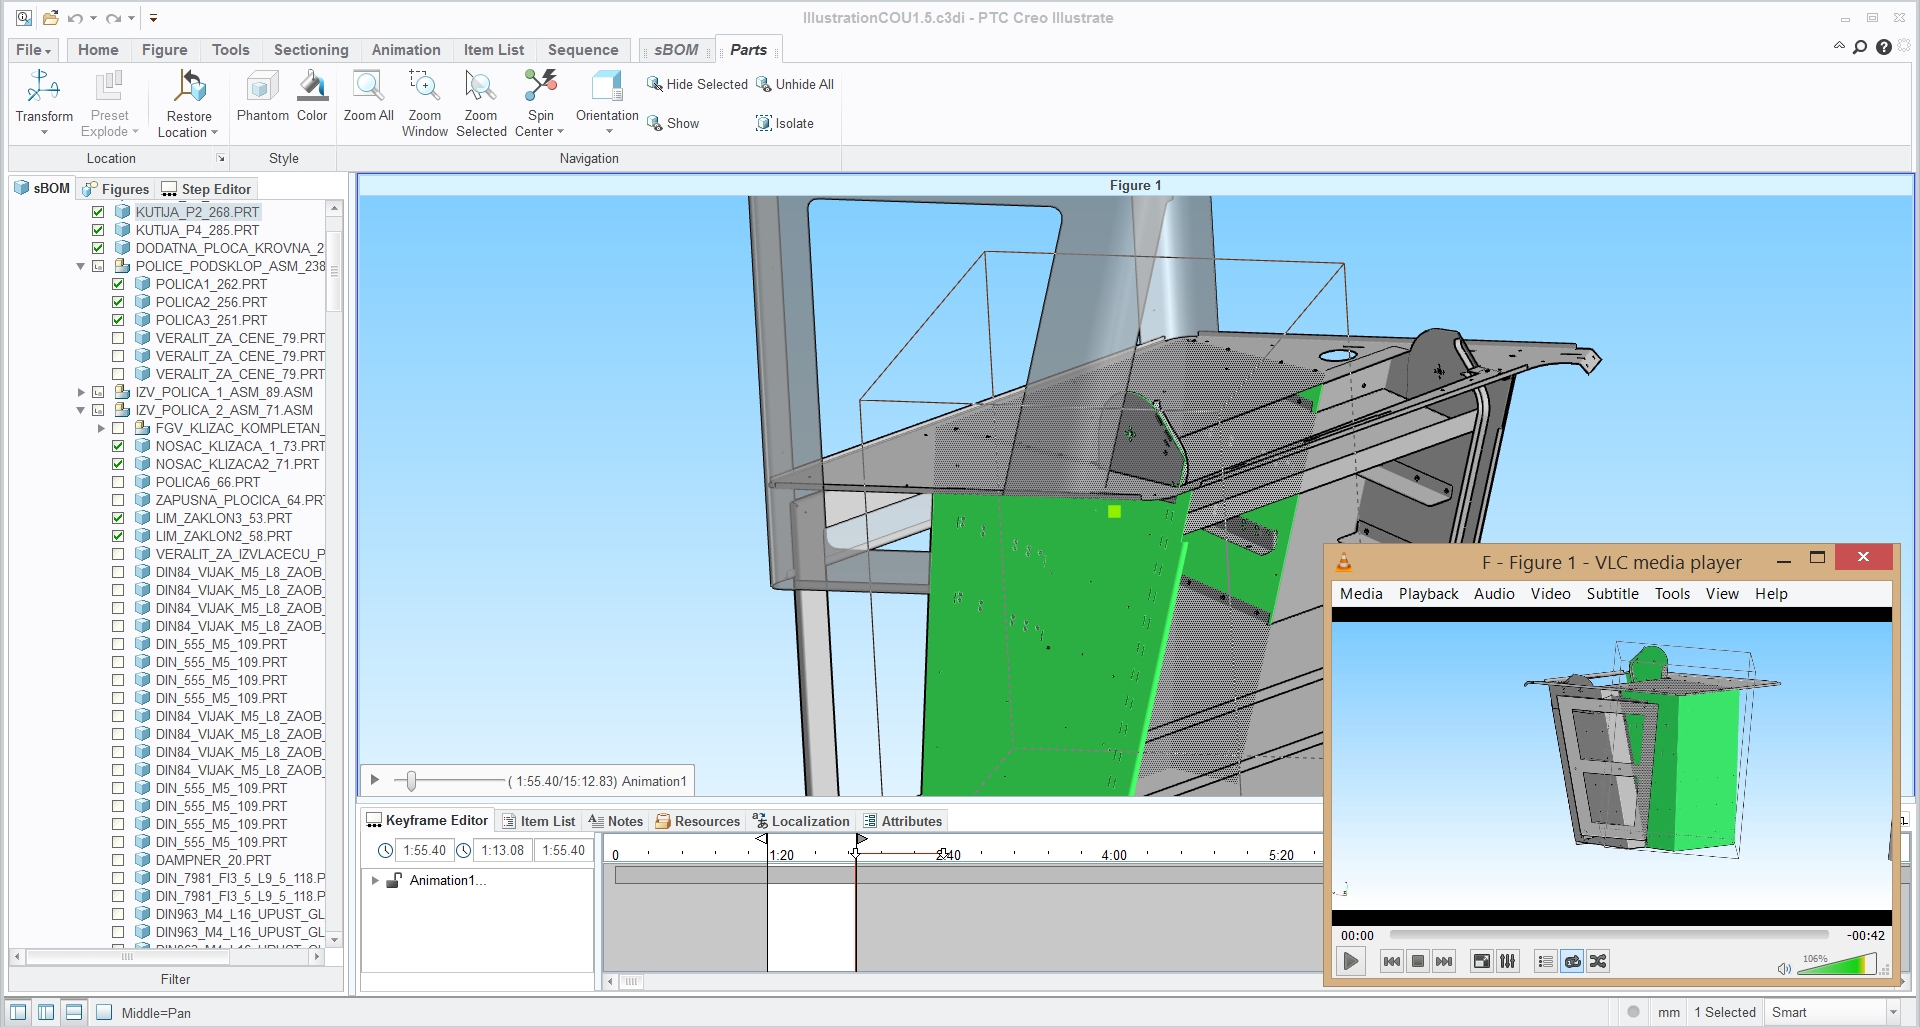Viewport: 1920px width, 1027px height.
Task: Toggle the DODATNA_PLOCA_KROVNA checkbox
Action: click(98, 248)
